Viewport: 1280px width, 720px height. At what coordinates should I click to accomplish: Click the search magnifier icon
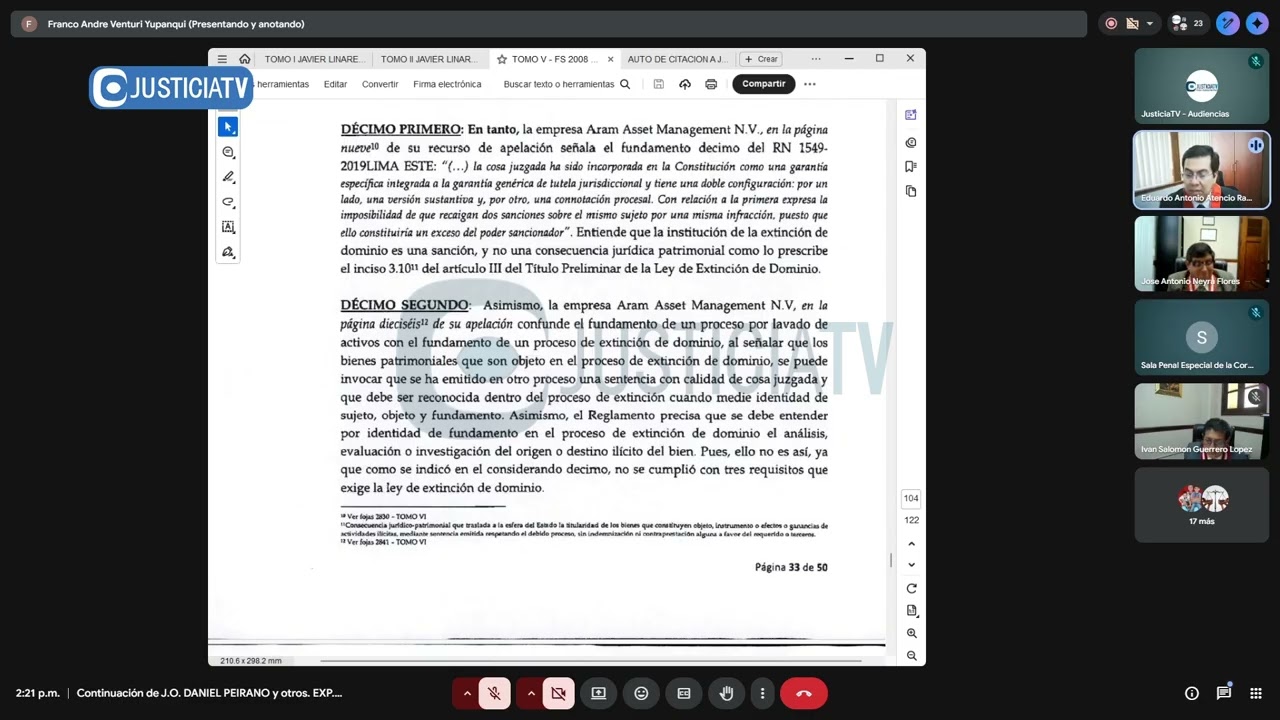tap(625, 84)
